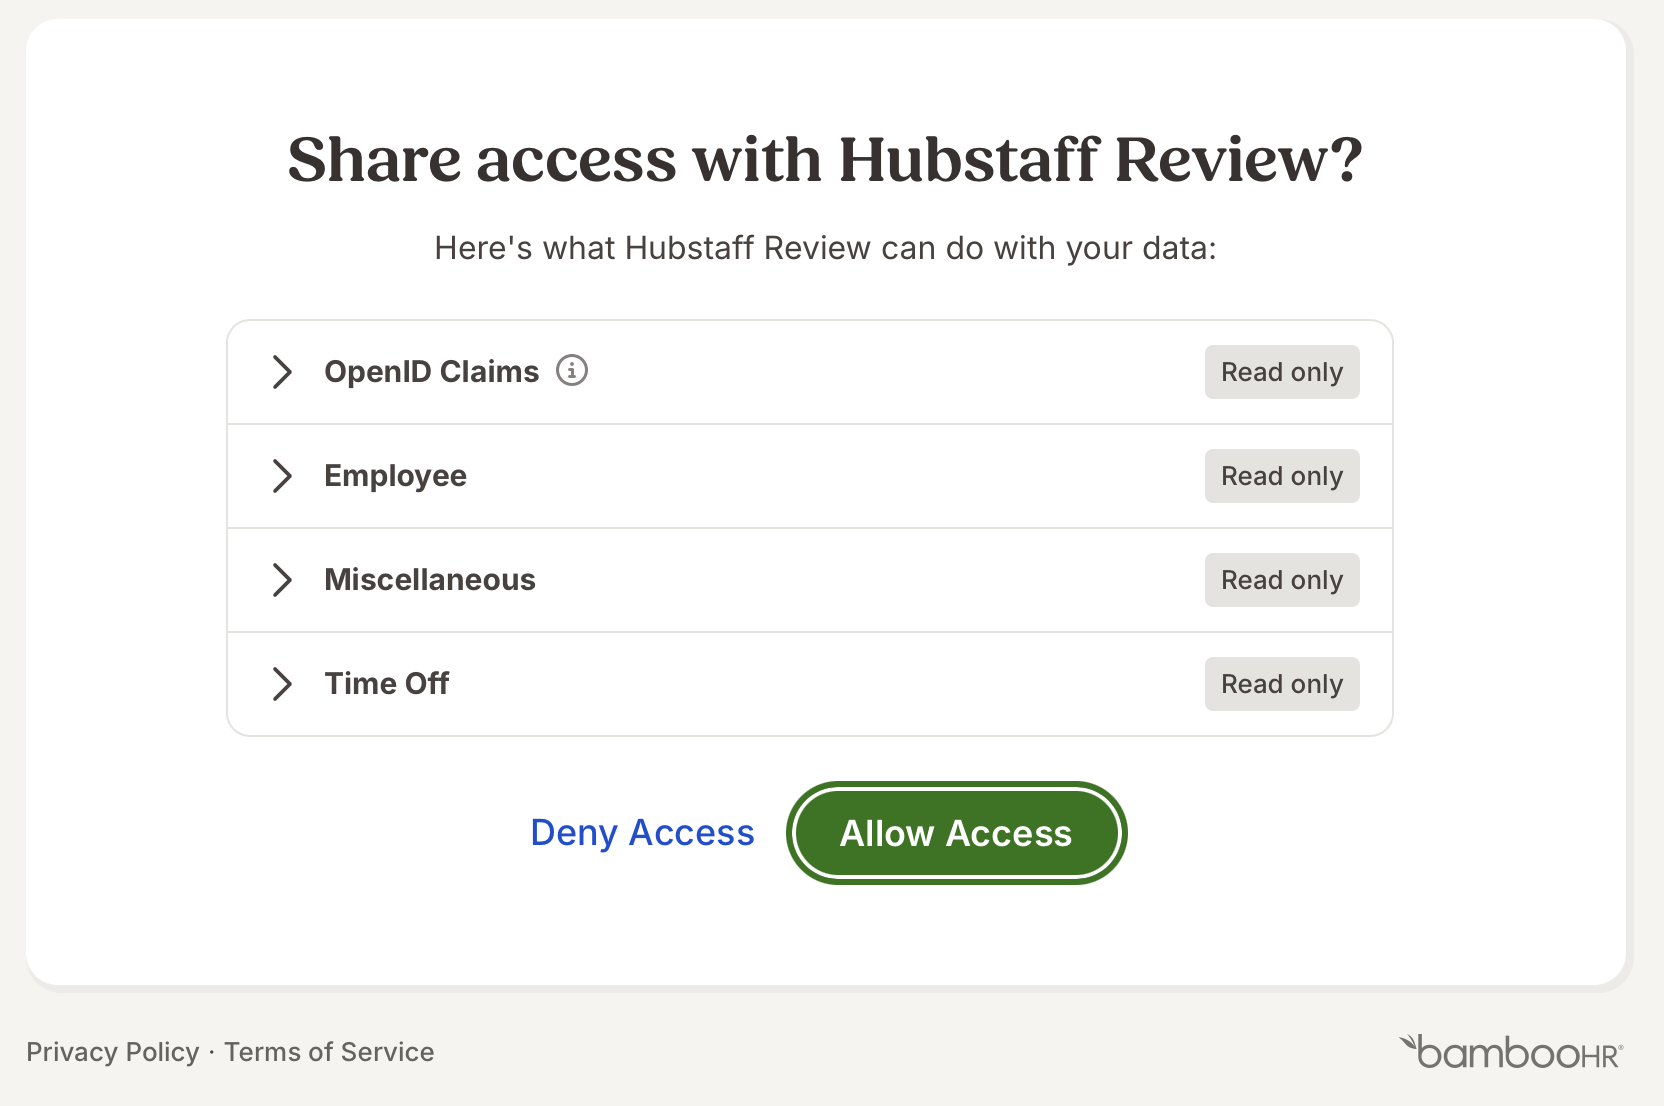Expand the Time Off chevron arrow
This screenshot has width=1664, height=1106.
point(282,684)
